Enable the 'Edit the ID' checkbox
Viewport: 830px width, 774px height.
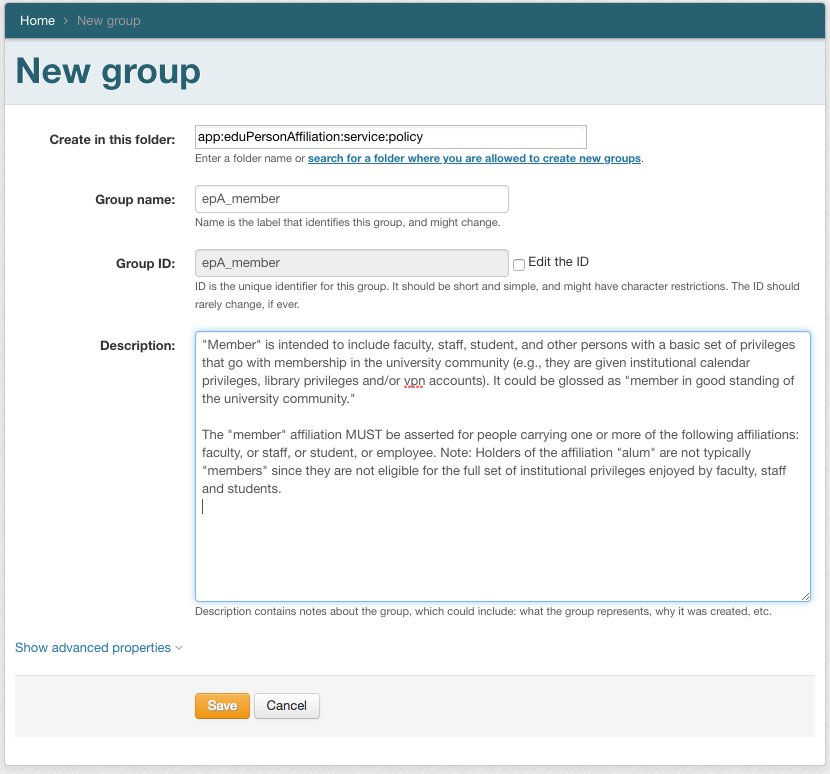[519, 265]
